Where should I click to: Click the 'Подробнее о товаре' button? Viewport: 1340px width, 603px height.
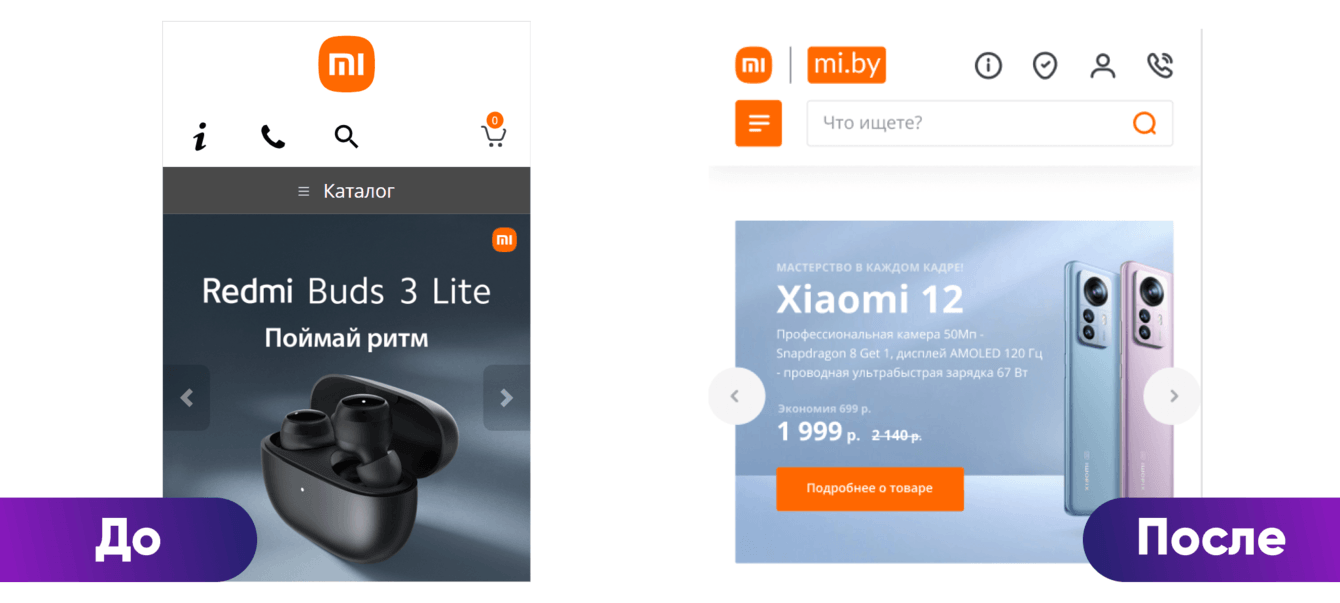[870, 489]
